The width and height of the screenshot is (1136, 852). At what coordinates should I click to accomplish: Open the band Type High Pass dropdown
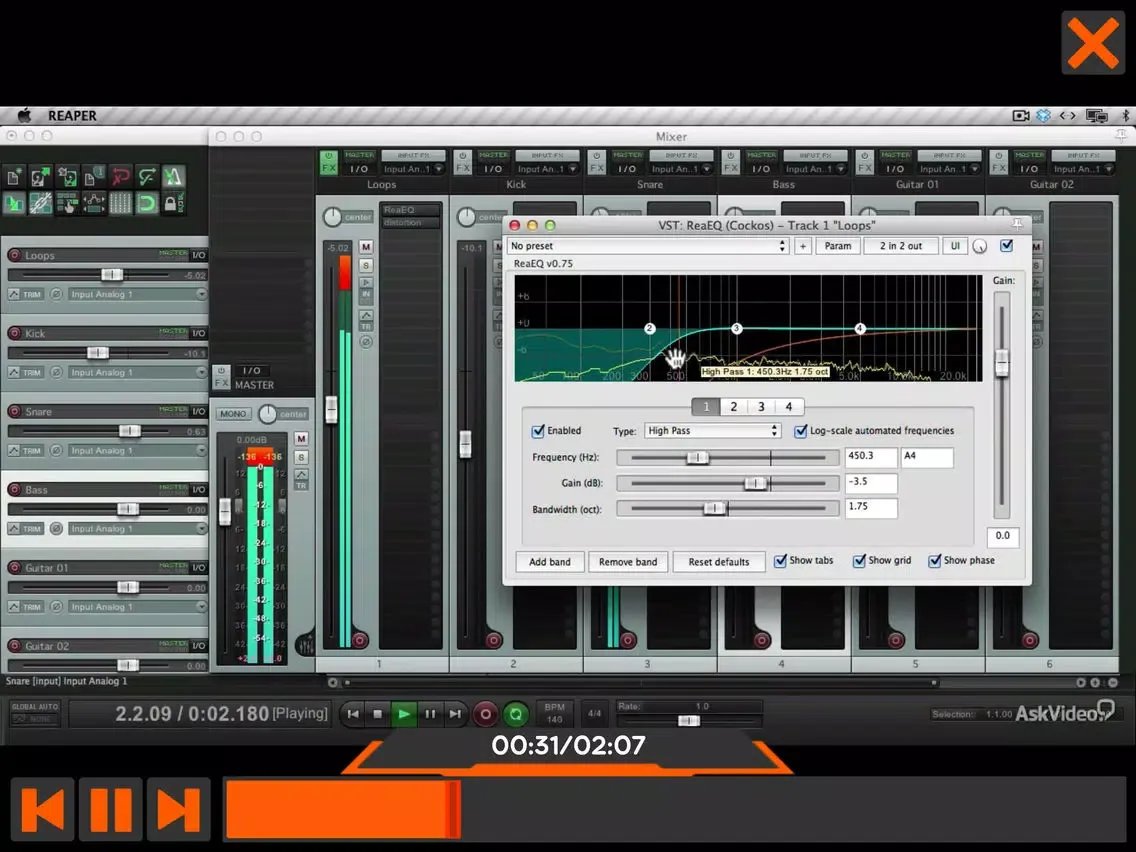pyautogui.click(x=712, y=430)
